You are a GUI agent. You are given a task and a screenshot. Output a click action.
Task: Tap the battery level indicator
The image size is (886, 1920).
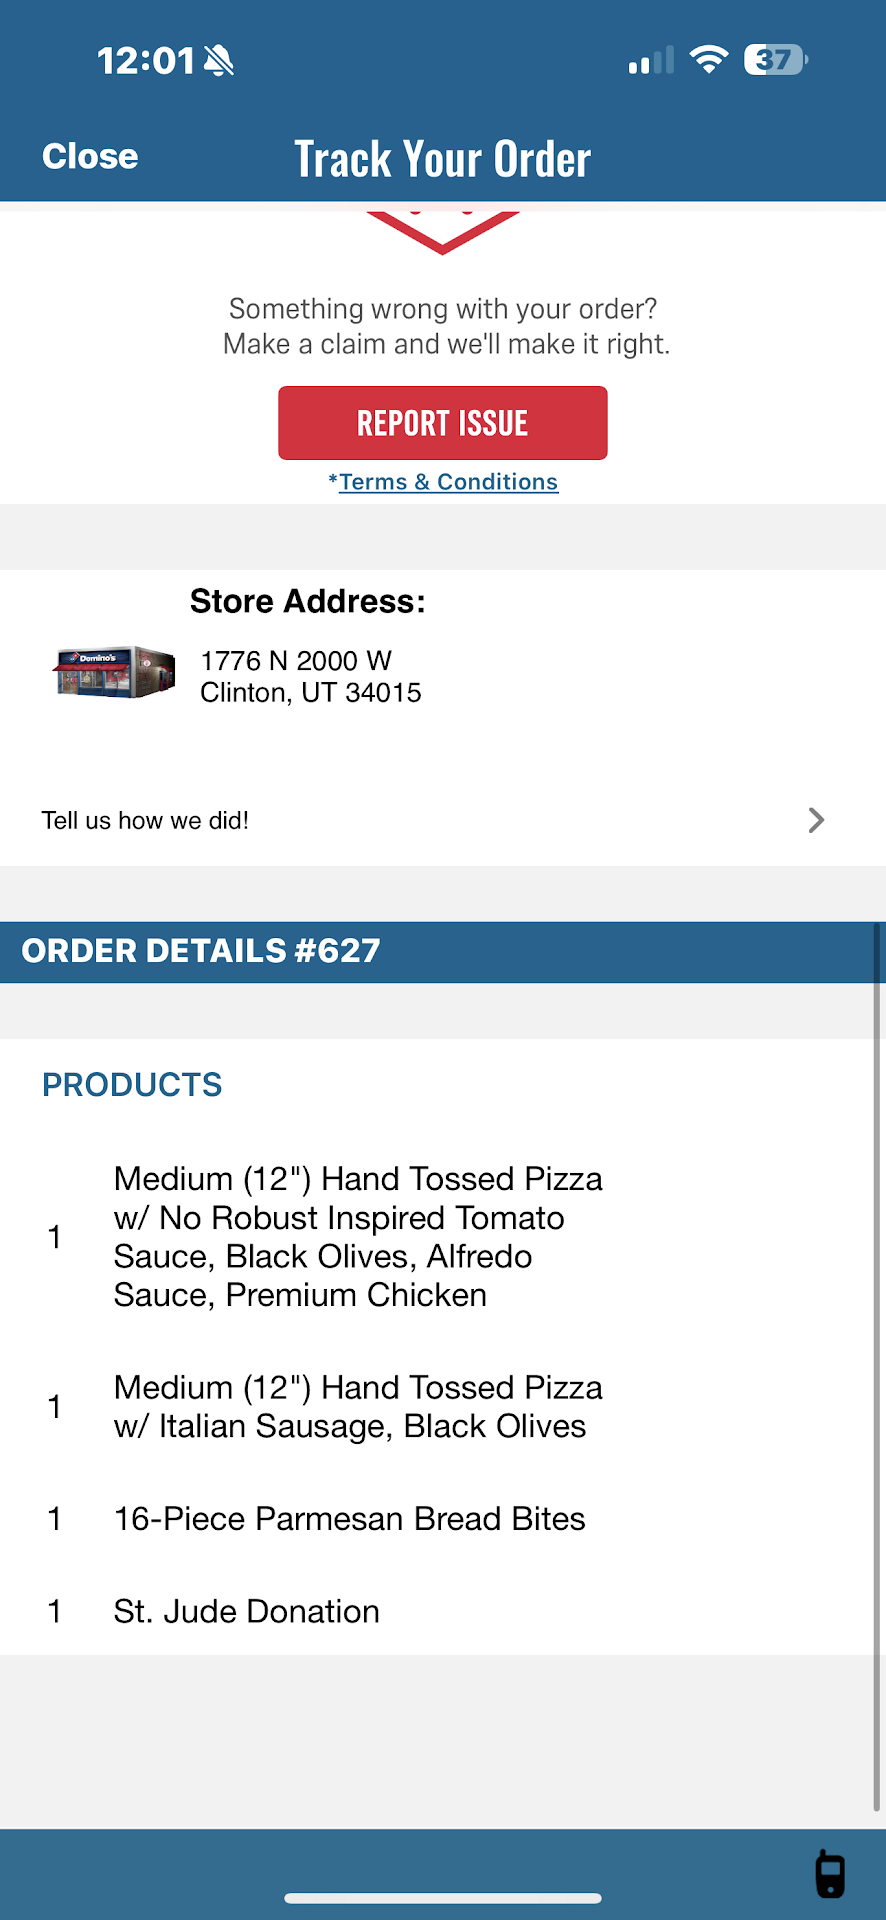(x=775, y=60)
